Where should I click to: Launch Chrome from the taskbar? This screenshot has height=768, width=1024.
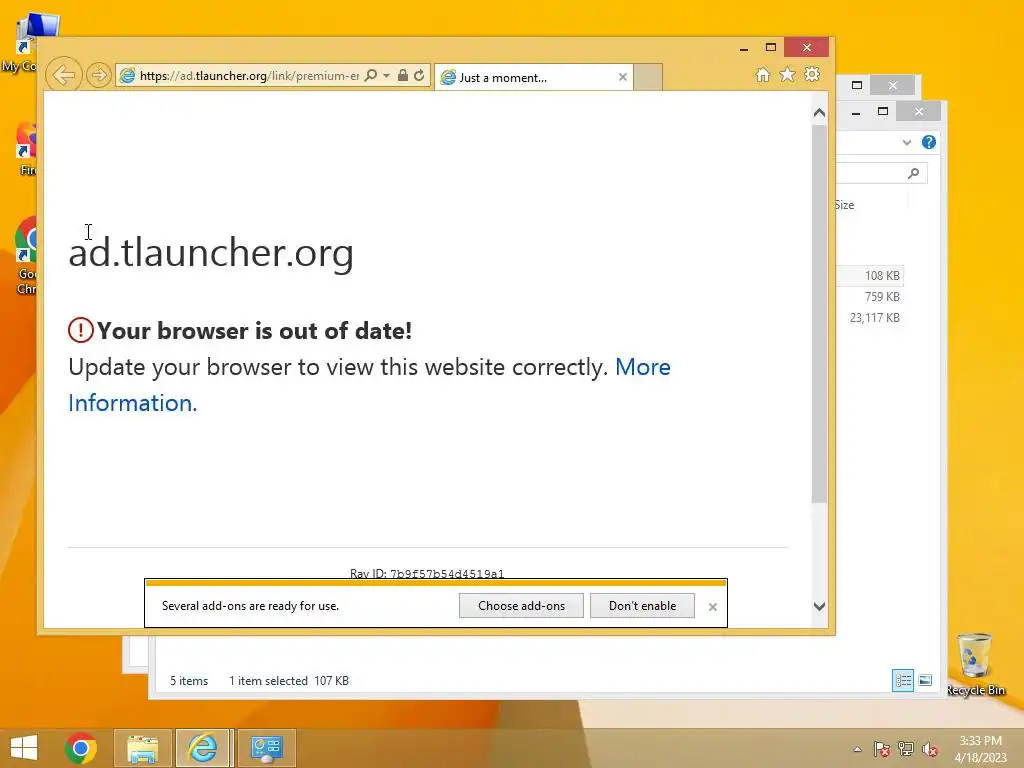point(81,748)
